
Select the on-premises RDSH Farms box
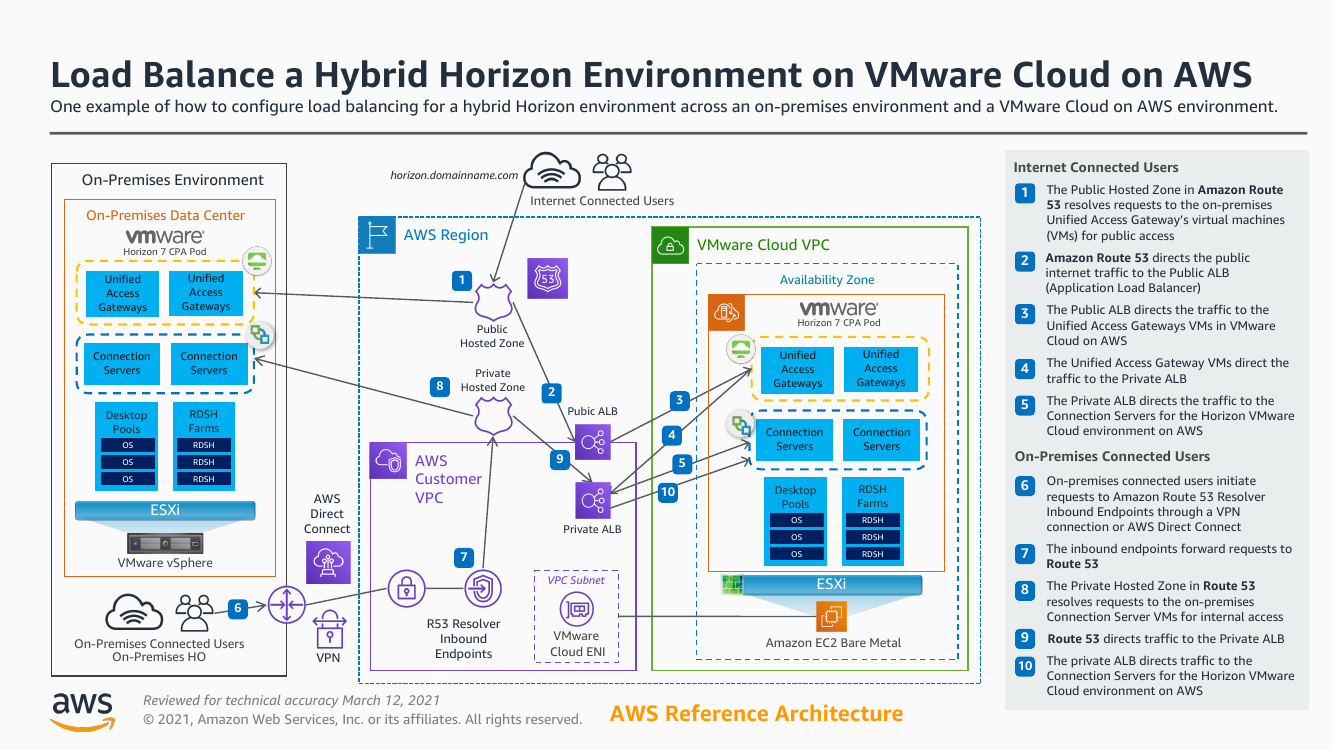204,445
